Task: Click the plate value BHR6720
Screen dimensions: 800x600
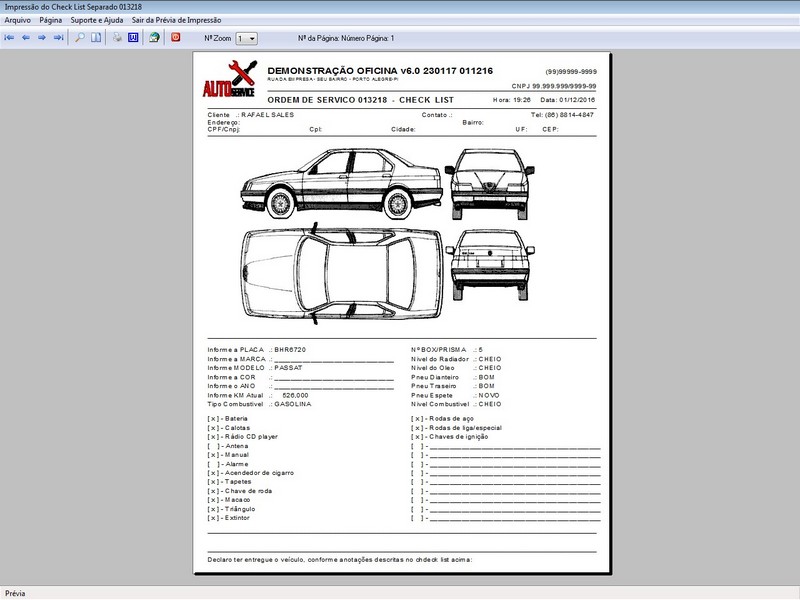Action: (x=290, y=350)
